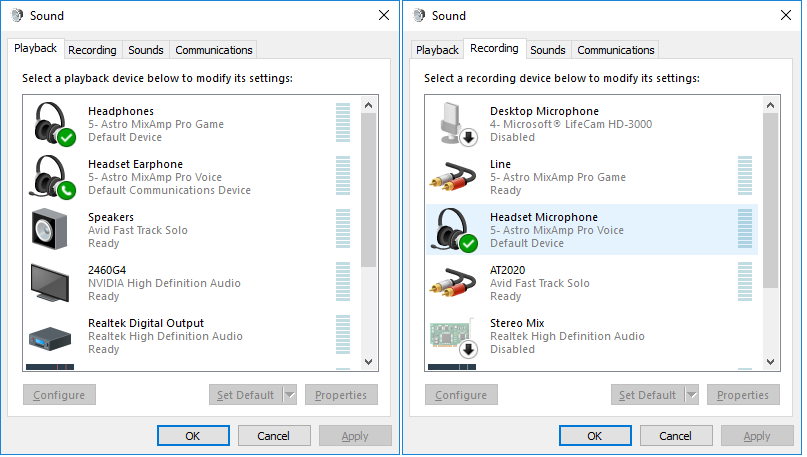Select the "4- Microsoft® LifeCam HD-3000" text
This screenshot has width=807, height=457.
[x=571, y=124]
